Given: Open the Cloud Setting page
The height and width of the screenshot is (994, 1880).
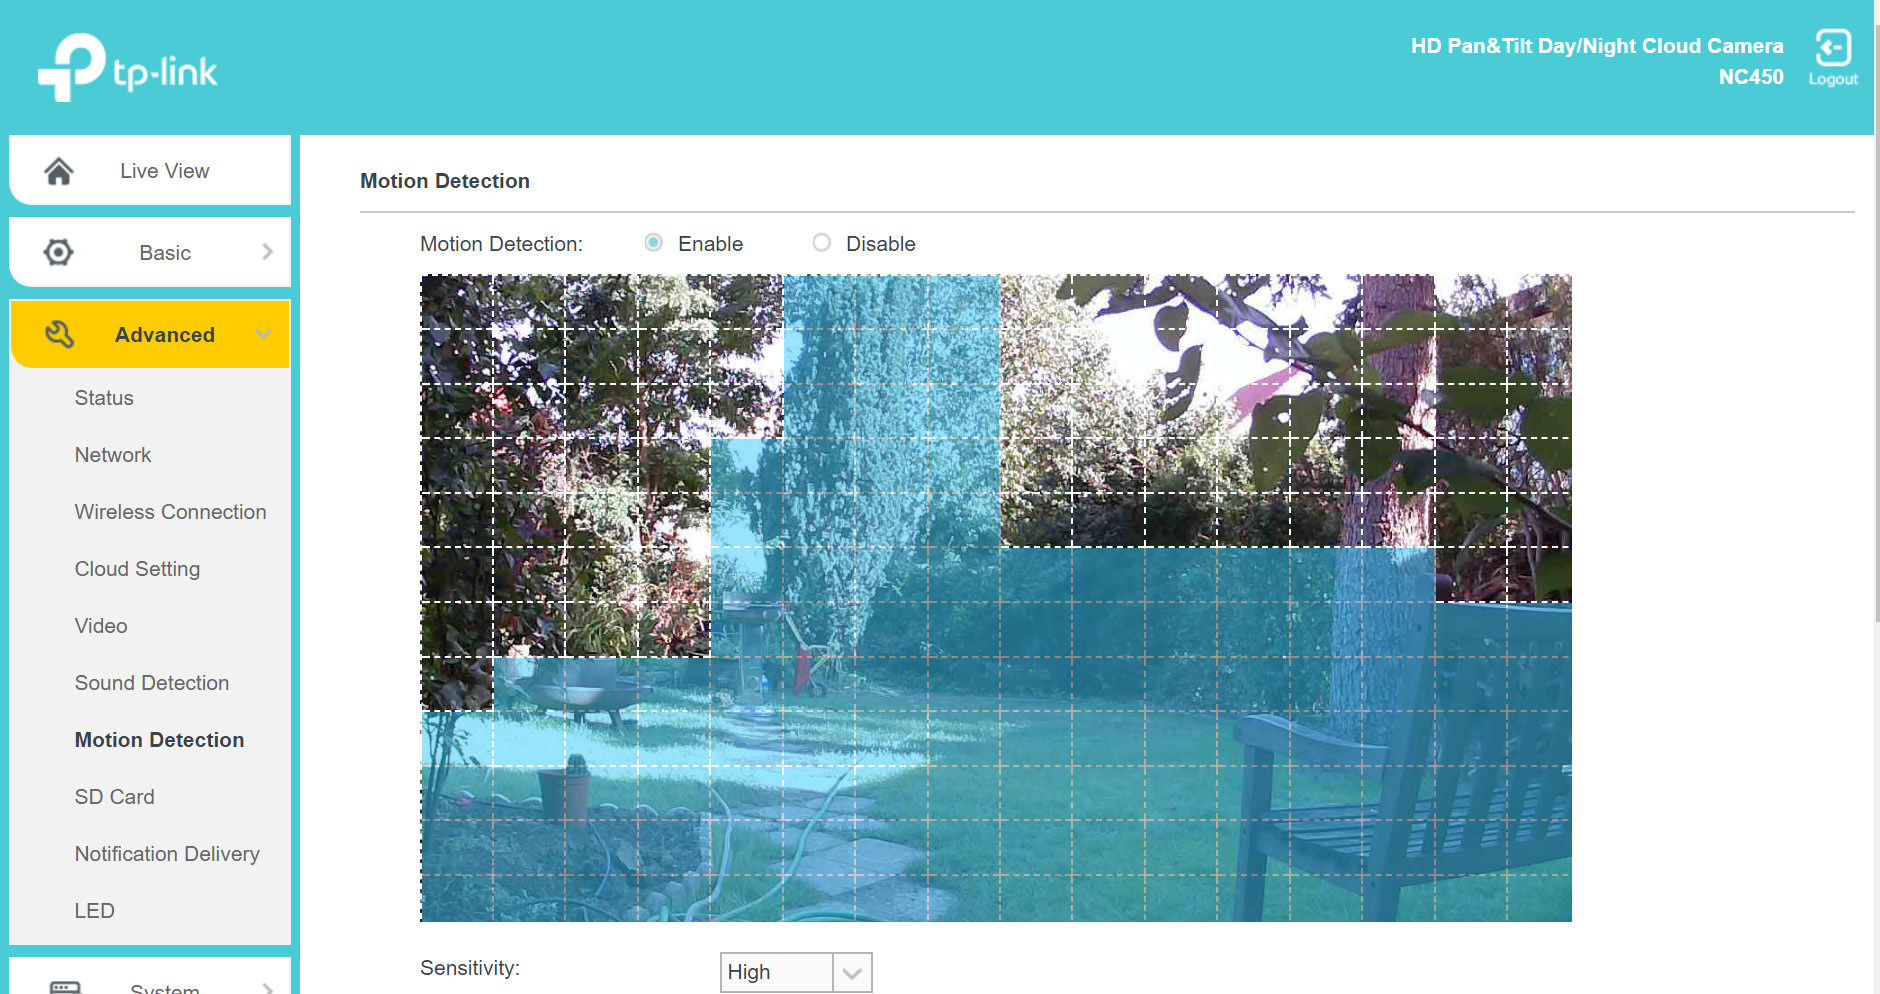Looking at the screenshot, I should pos(137,569).
